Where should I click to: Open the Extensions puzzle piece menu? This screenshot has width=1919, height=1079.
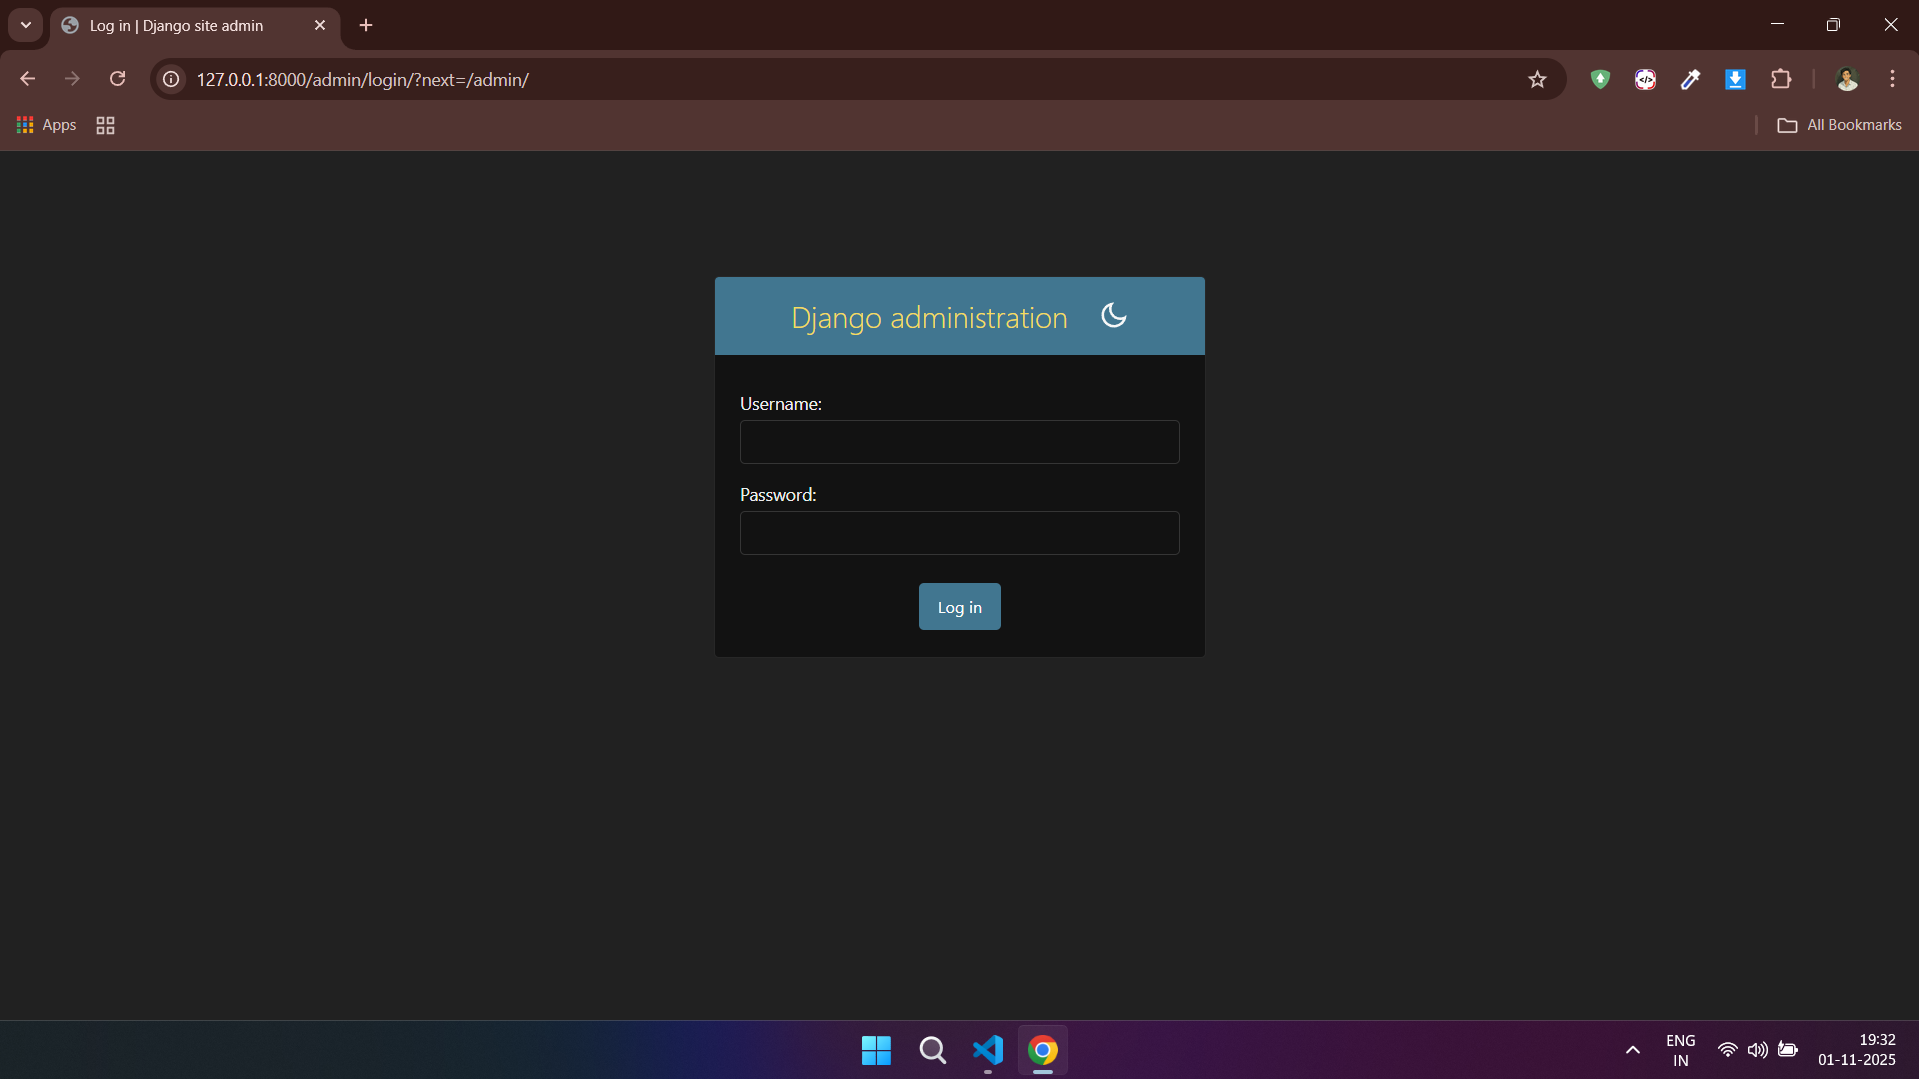coord(1781,79)
